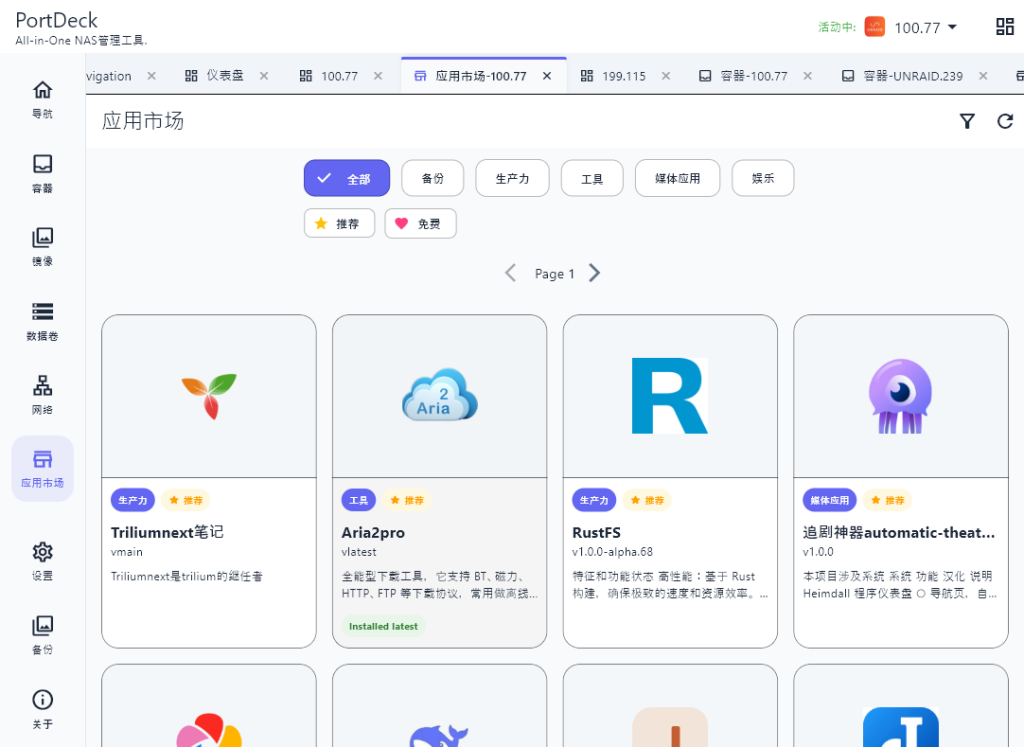The height and width of the screenshot is (747, 1024).
Task: Go to previous page chevron
Action: pyautogui.click(x=511, y=273)
